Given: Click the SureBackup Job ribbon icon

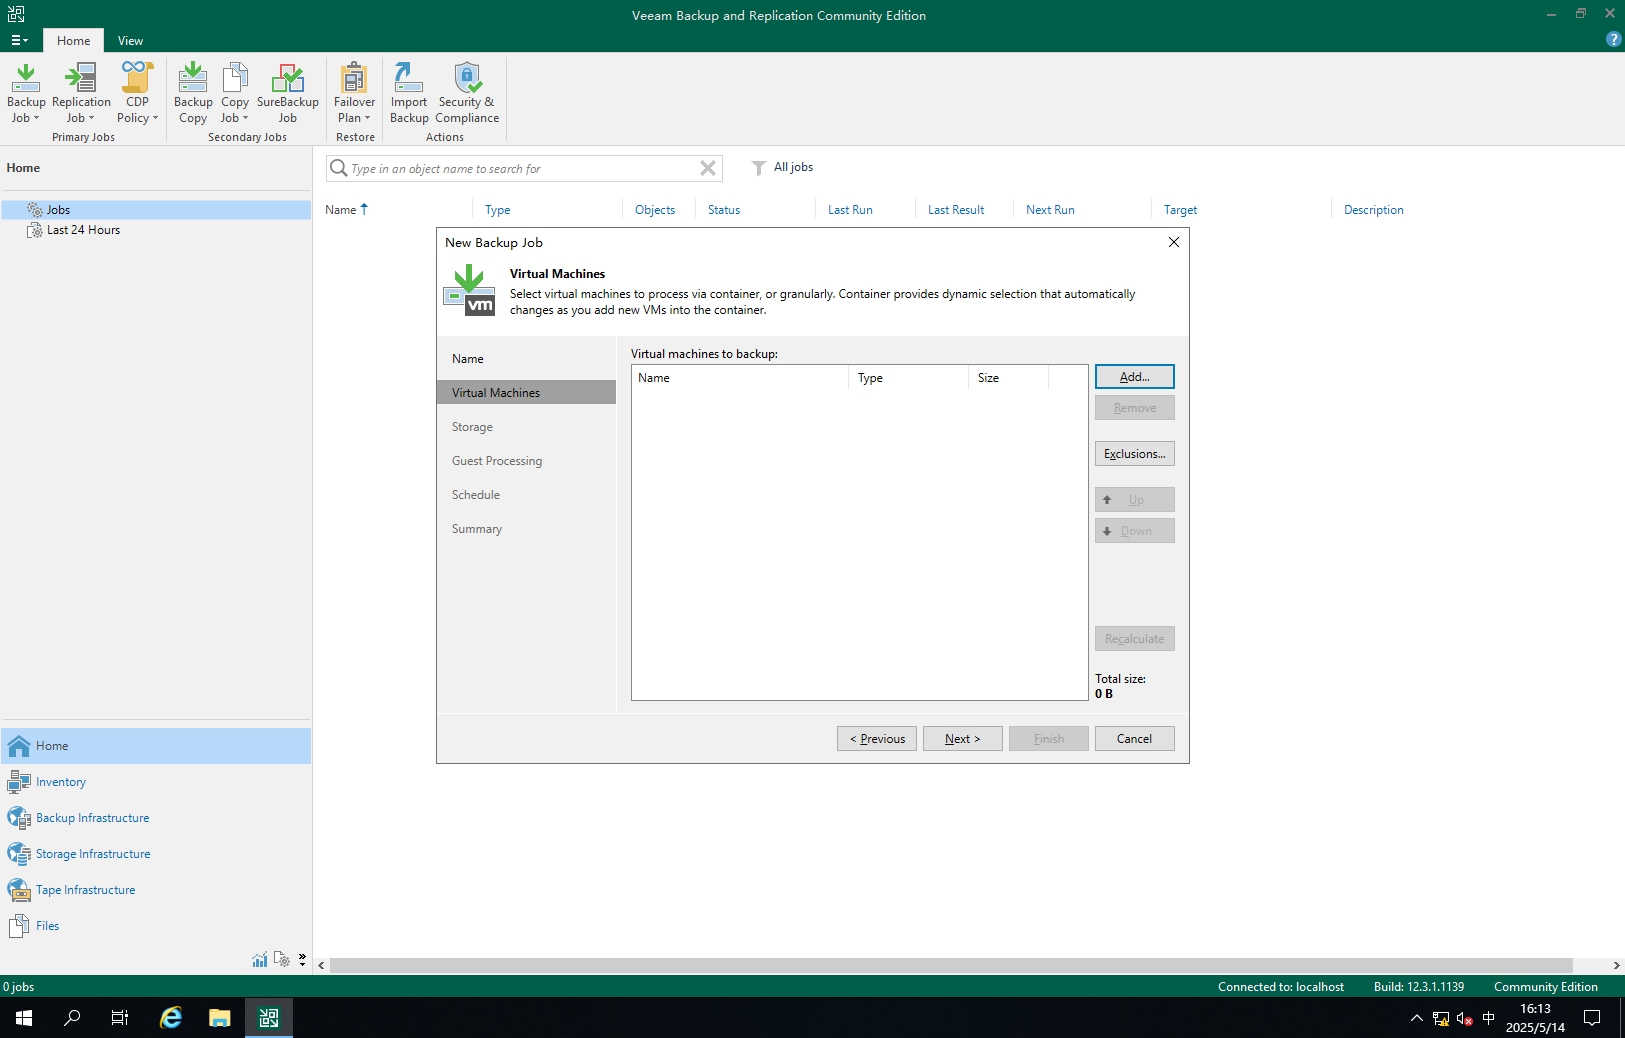Looking at the screenshot, I should click(x=287, y=92).
